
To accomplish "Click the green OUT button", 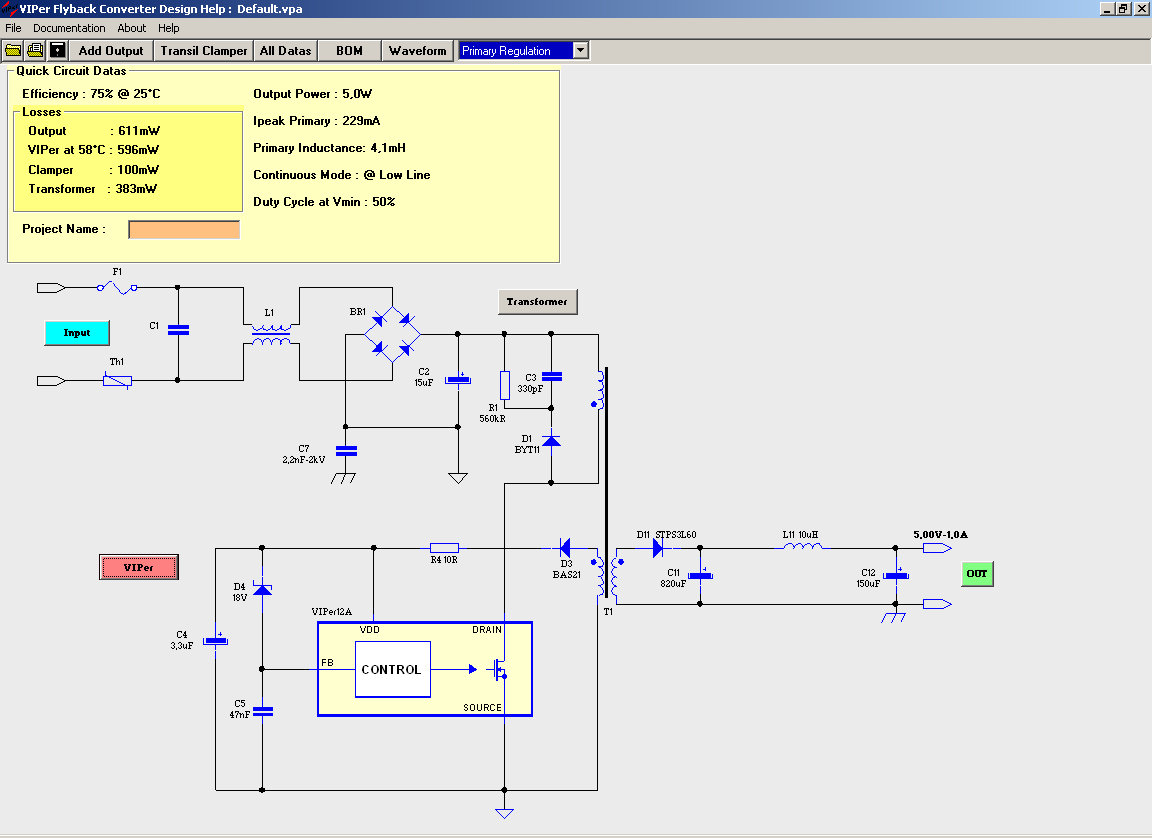I will [x=976, y=574].
